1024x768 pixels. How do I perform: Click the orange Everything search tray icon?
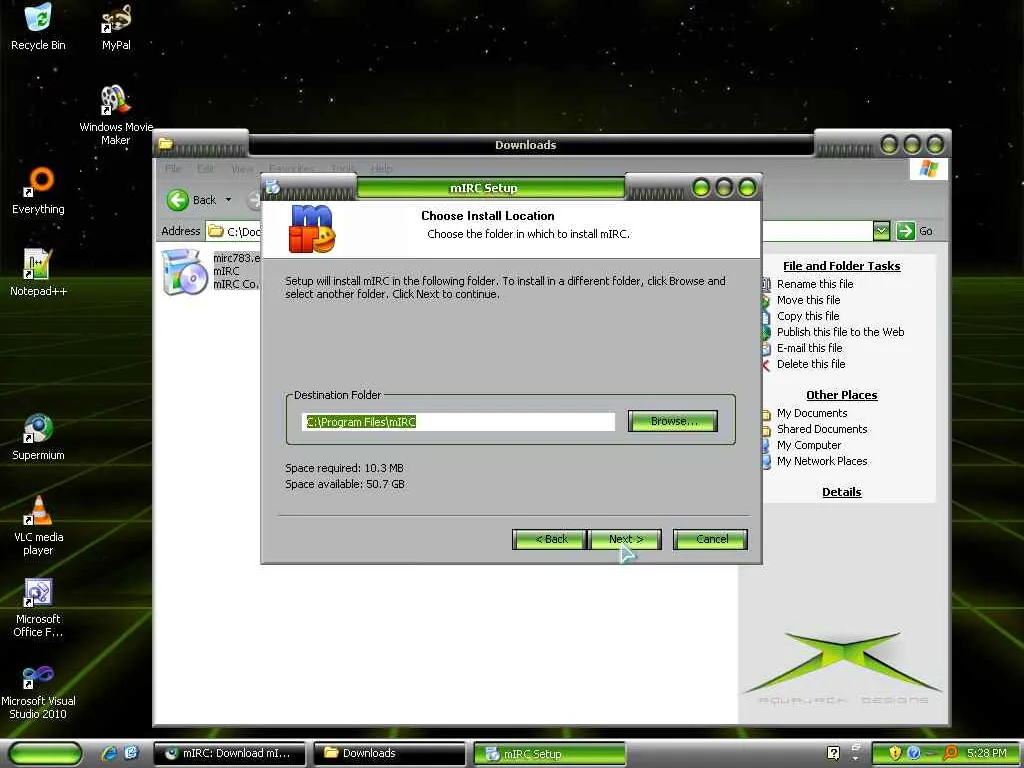950,753
